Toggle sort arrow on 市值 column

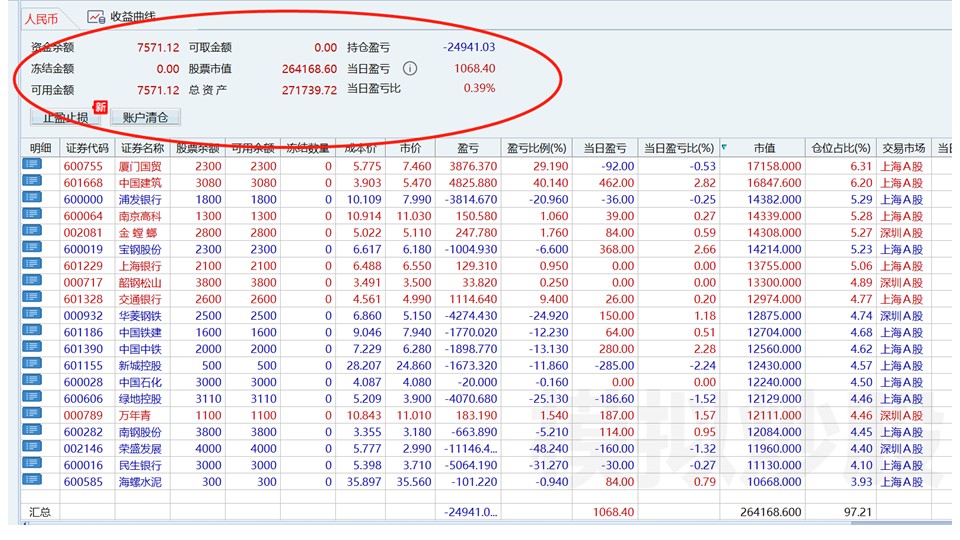point(724,146)
